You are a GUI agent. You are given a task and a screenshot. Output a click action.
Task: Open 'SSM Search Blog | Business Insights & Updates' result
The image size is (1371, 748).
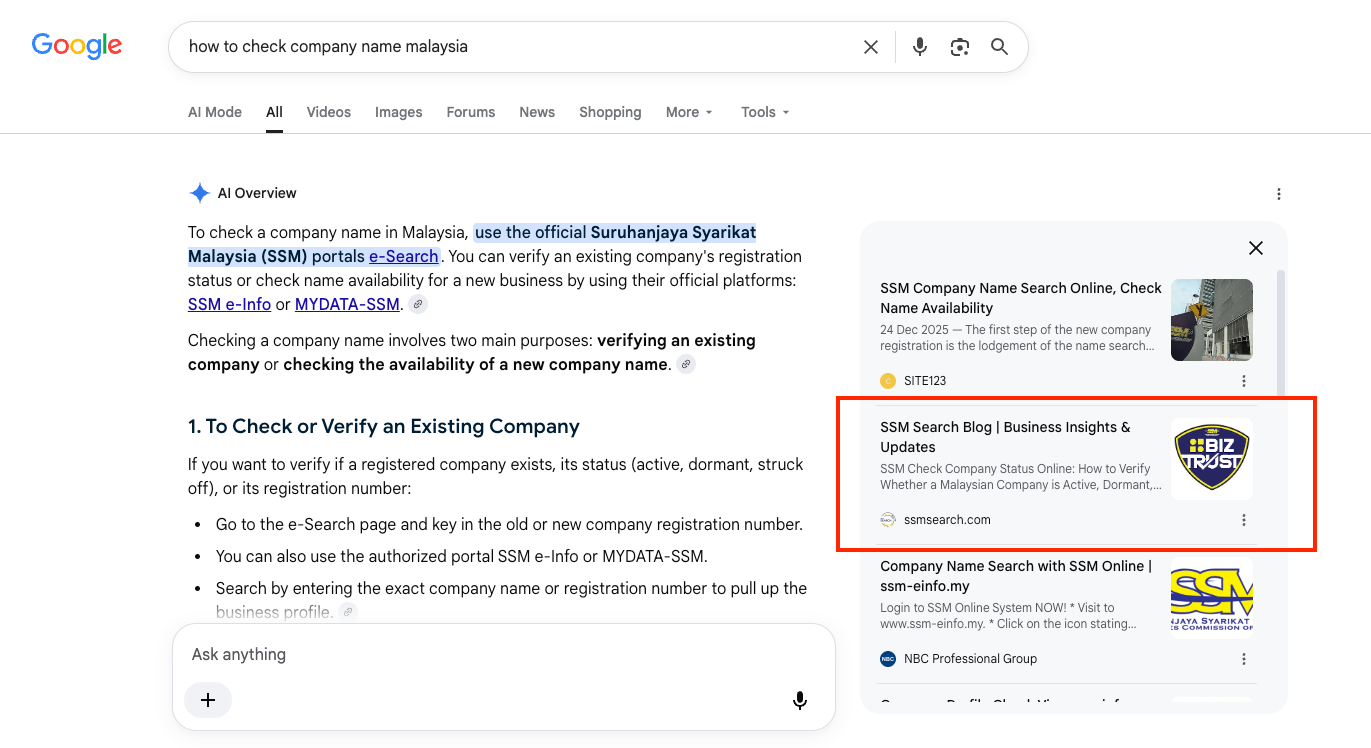(1005, 437)
